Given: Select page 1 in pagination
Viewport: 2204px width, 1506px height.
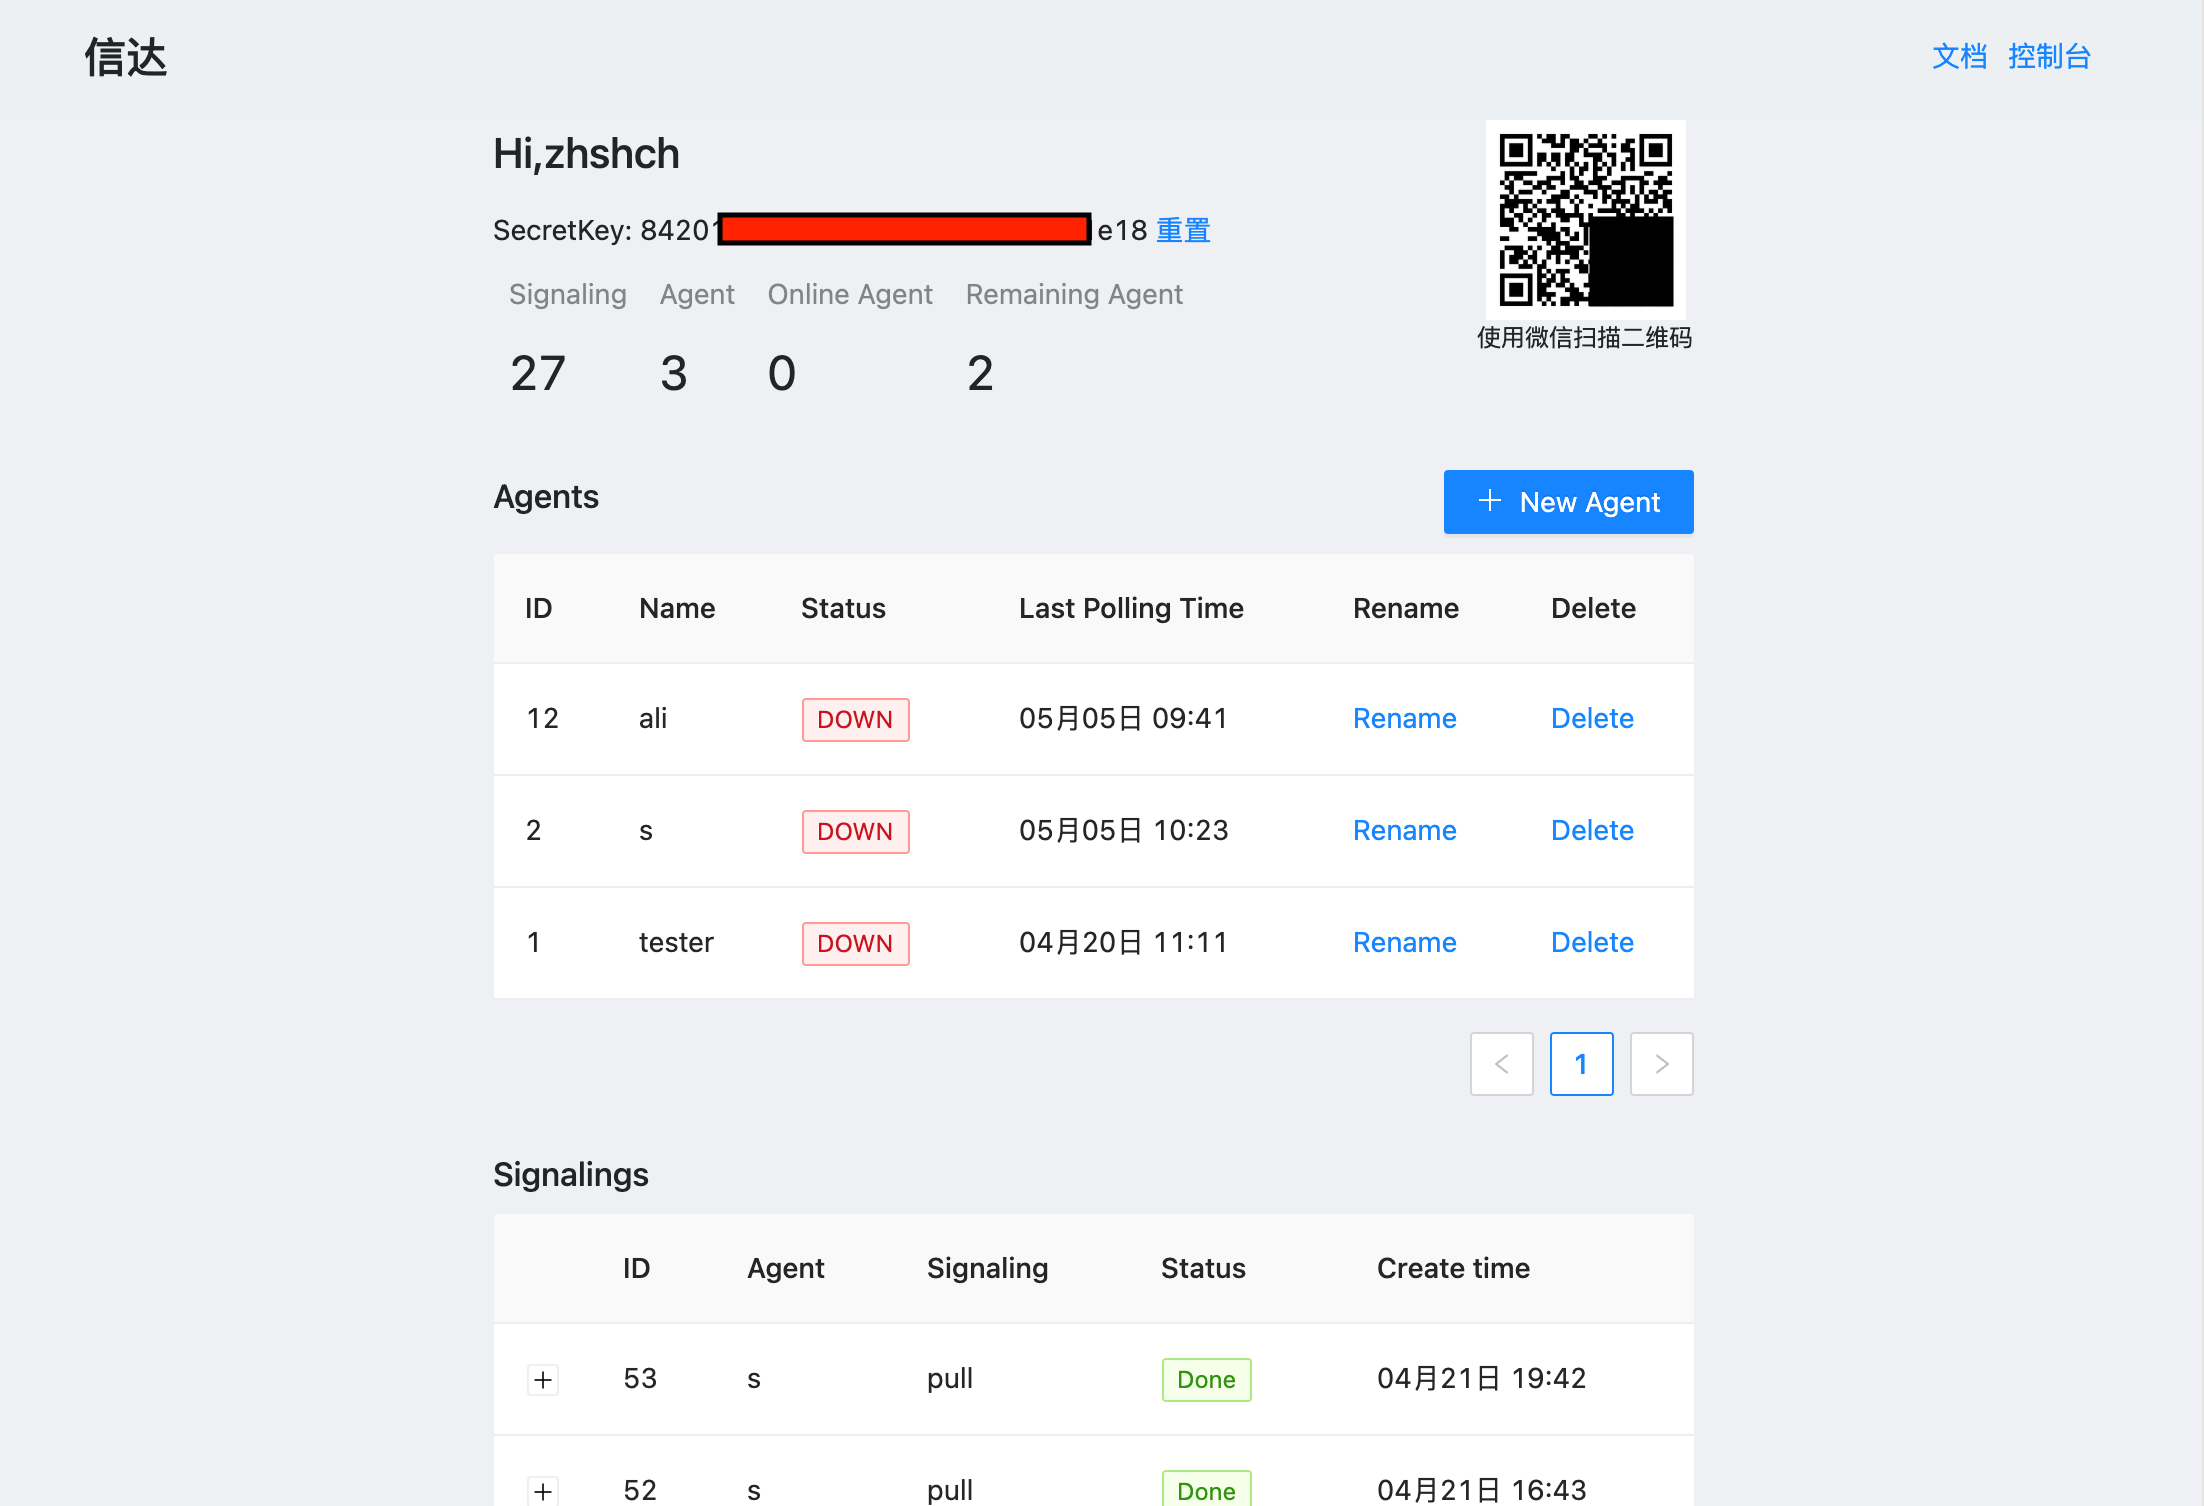Looking at the screenshot, I should (x=1581, y=1064).
